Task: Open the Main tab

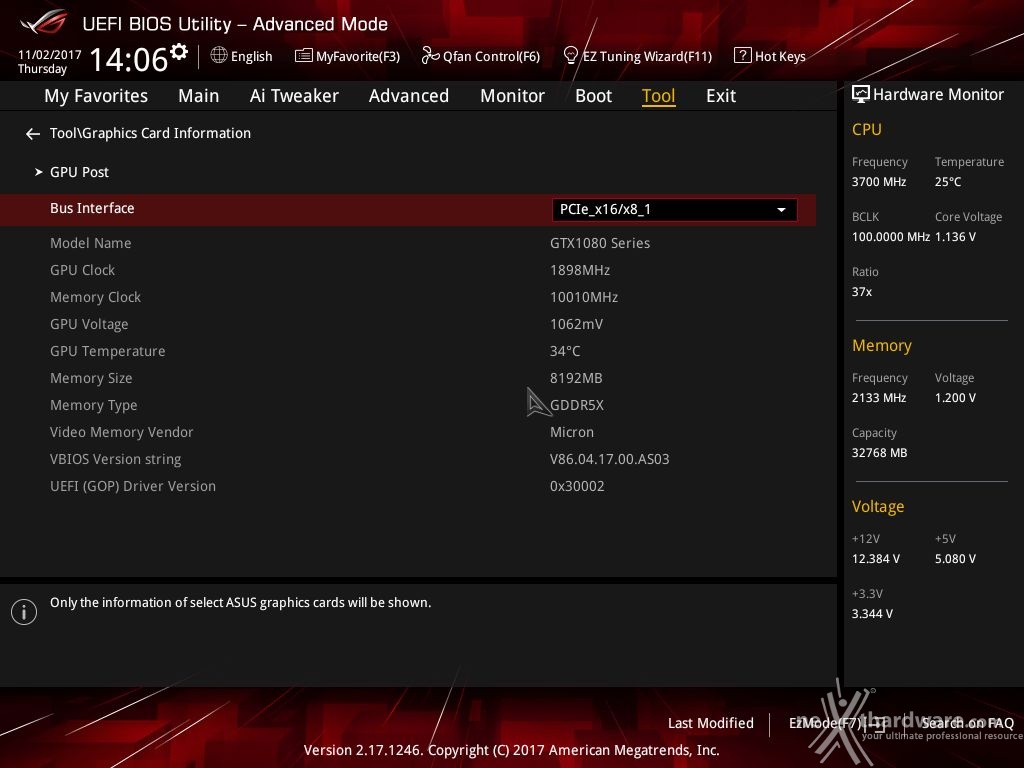Action: coord(199,96)
